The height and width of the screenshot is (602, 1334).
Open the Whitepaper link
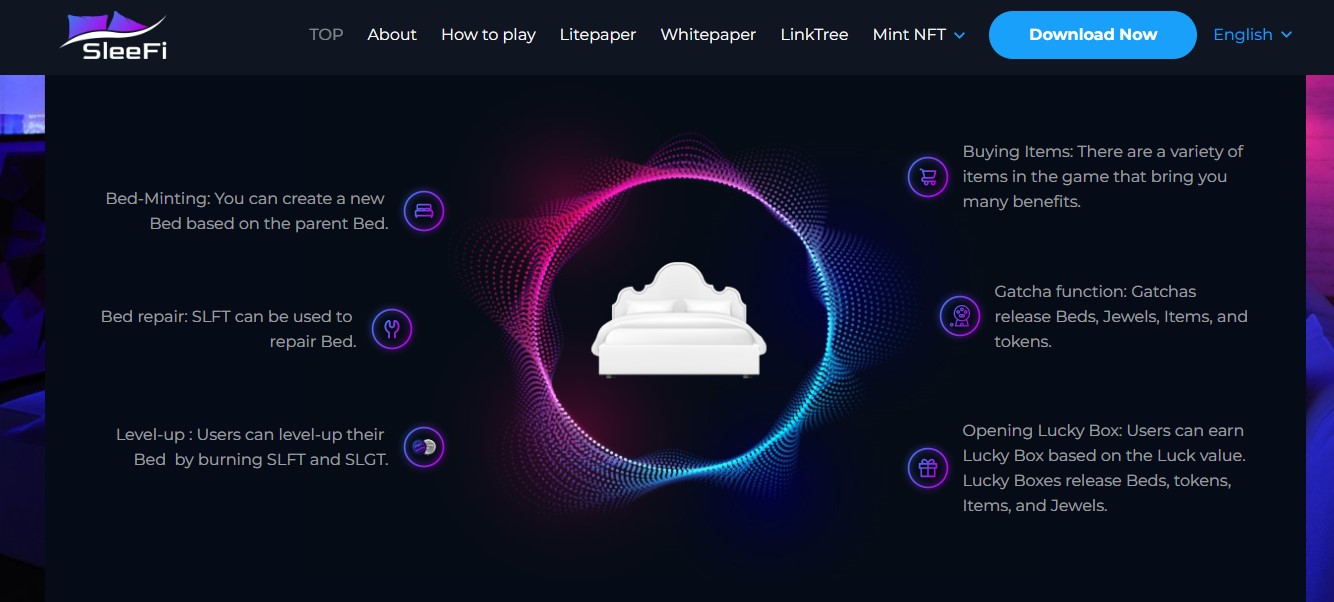click(708, 35)
